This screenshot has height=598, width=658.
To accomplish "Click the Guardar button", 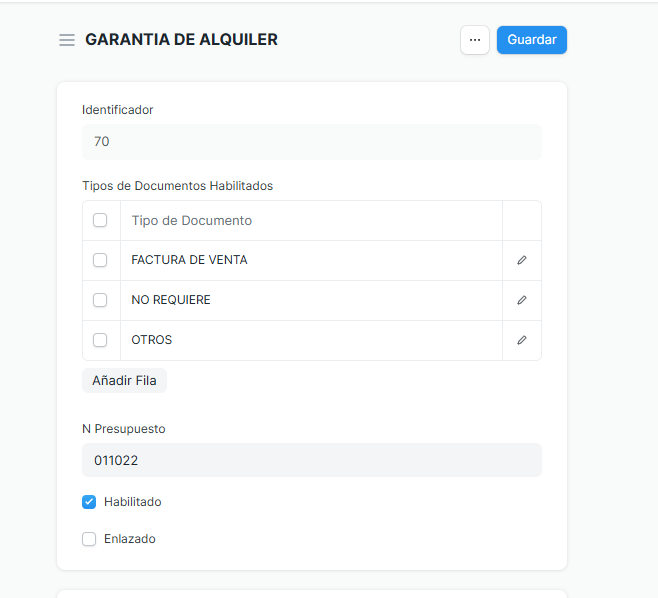I will click(532, 40).
